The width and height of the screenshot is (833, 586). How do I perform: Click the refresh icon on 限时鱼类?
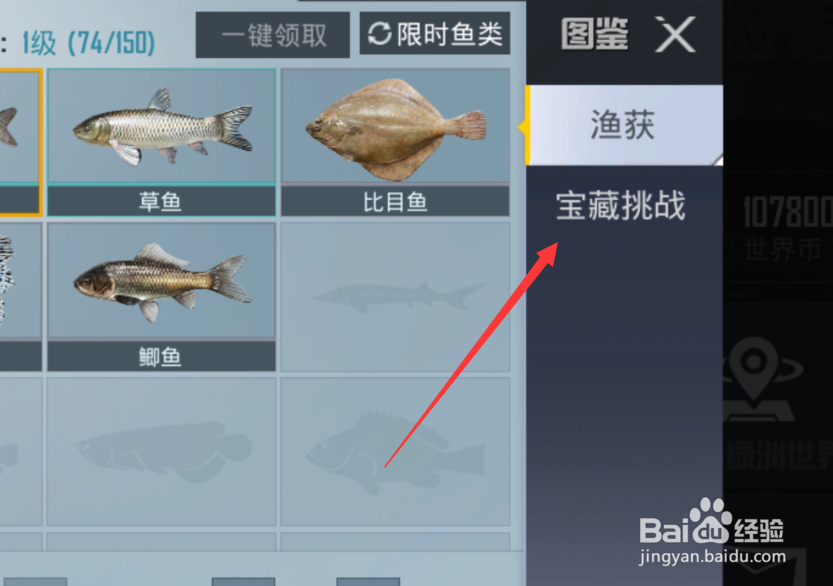[379, 34]
